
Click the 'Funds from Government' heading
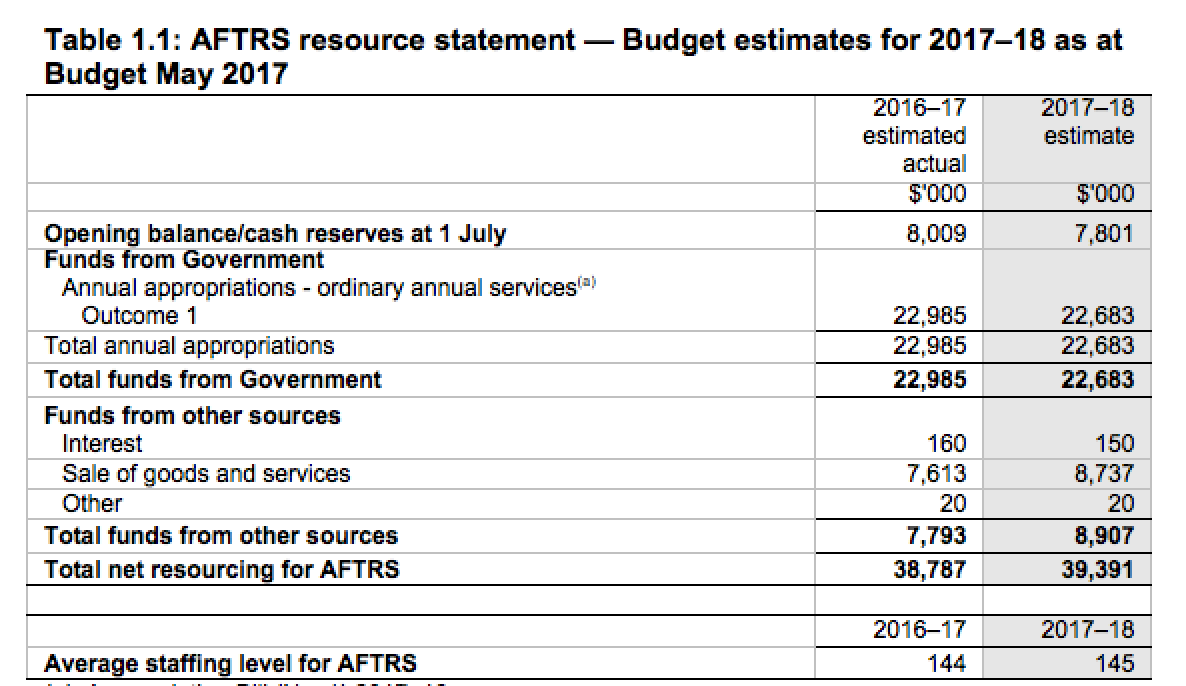pos(184,260)
